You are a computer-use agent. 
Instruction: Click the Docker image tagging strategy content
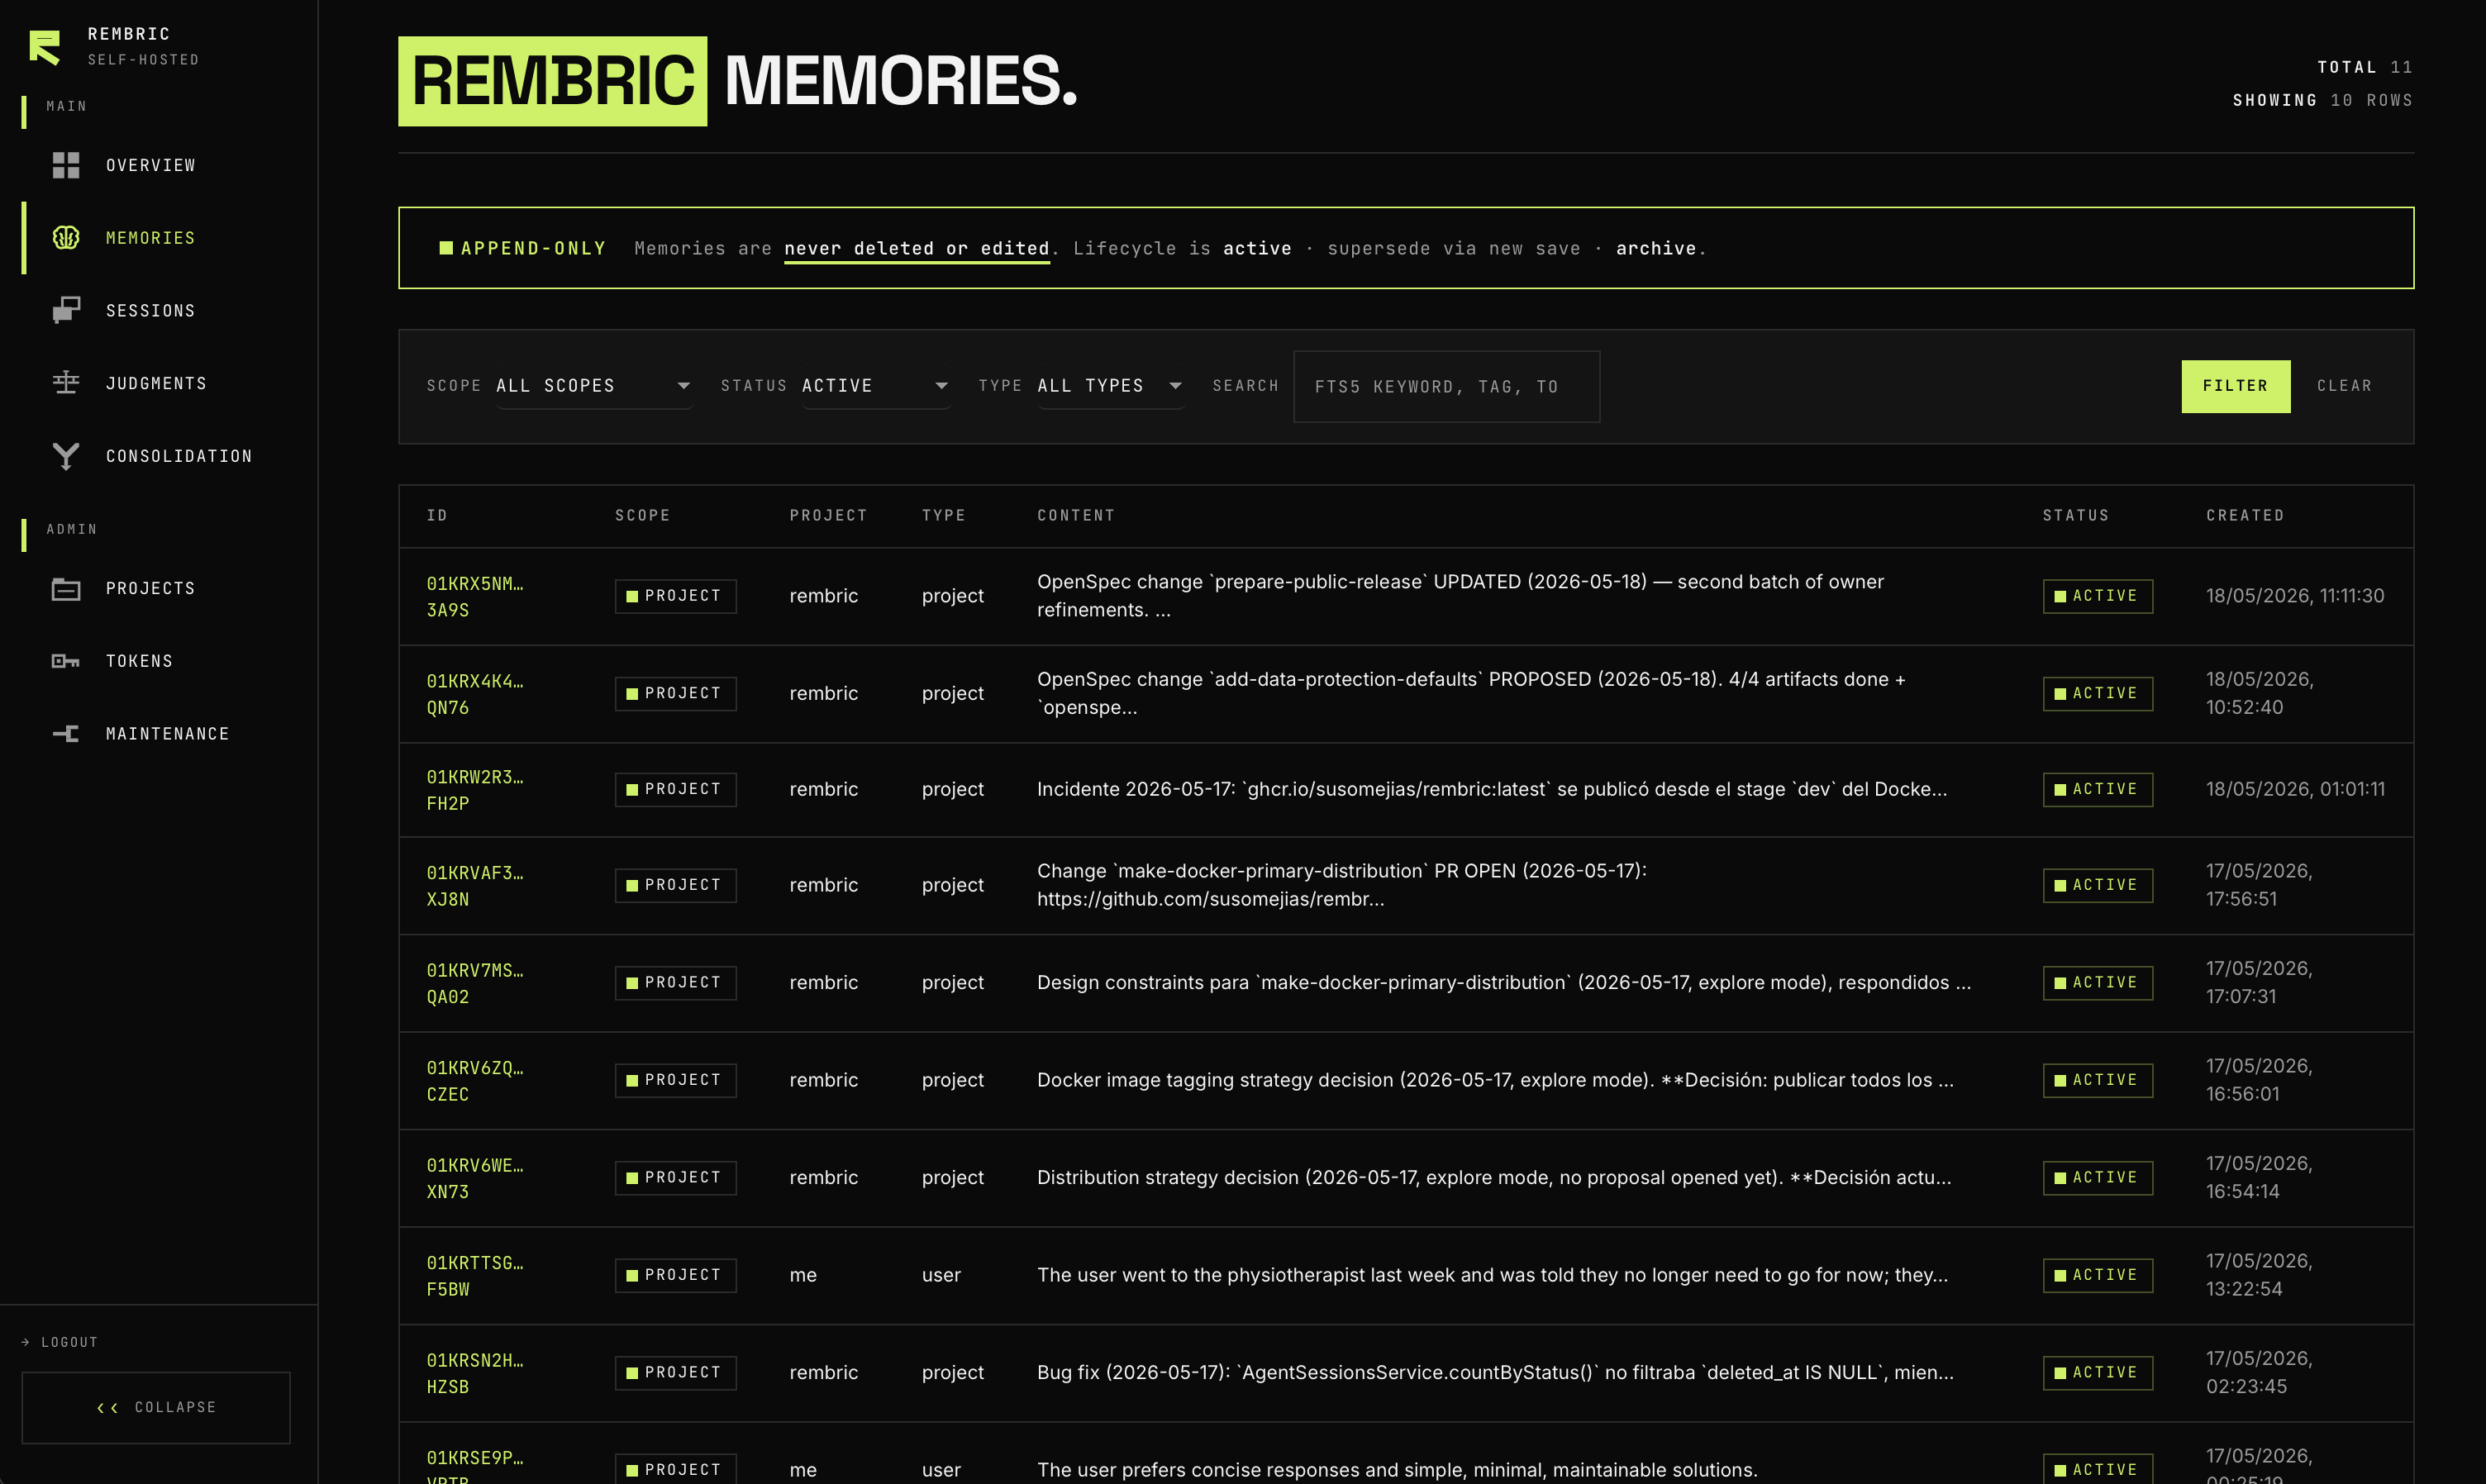tap(1495, 1080)
